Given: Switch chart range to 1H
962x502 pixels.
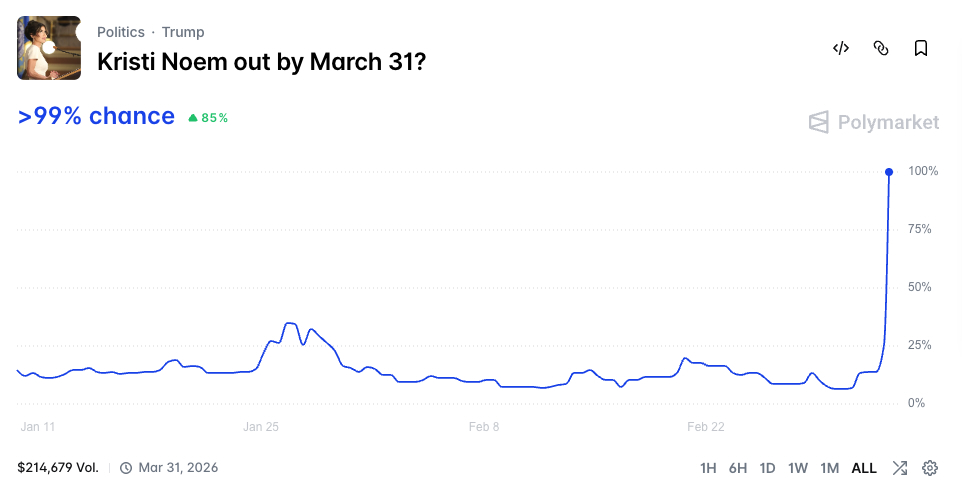Looking at the screenshot, I should click(708, 468).
